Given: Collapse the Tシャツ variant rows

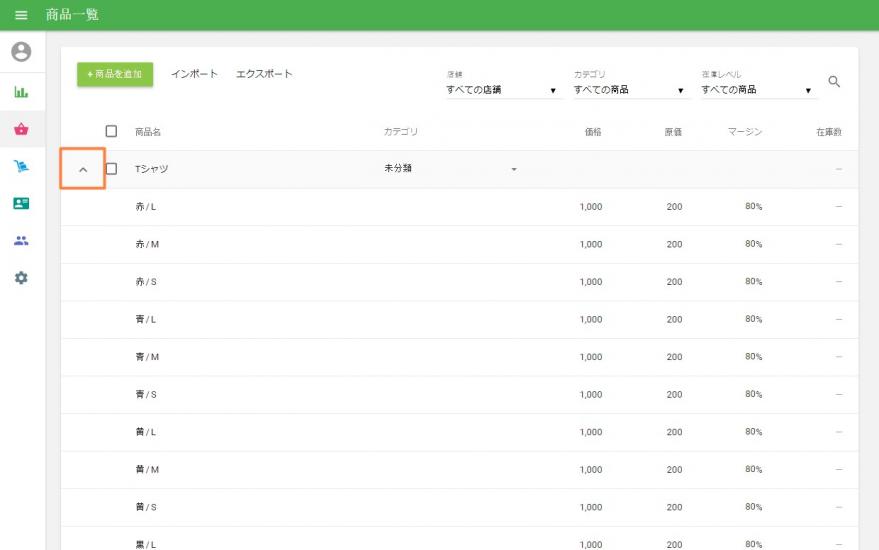Looking at the screenshot, I should click(x=83, y=169).
